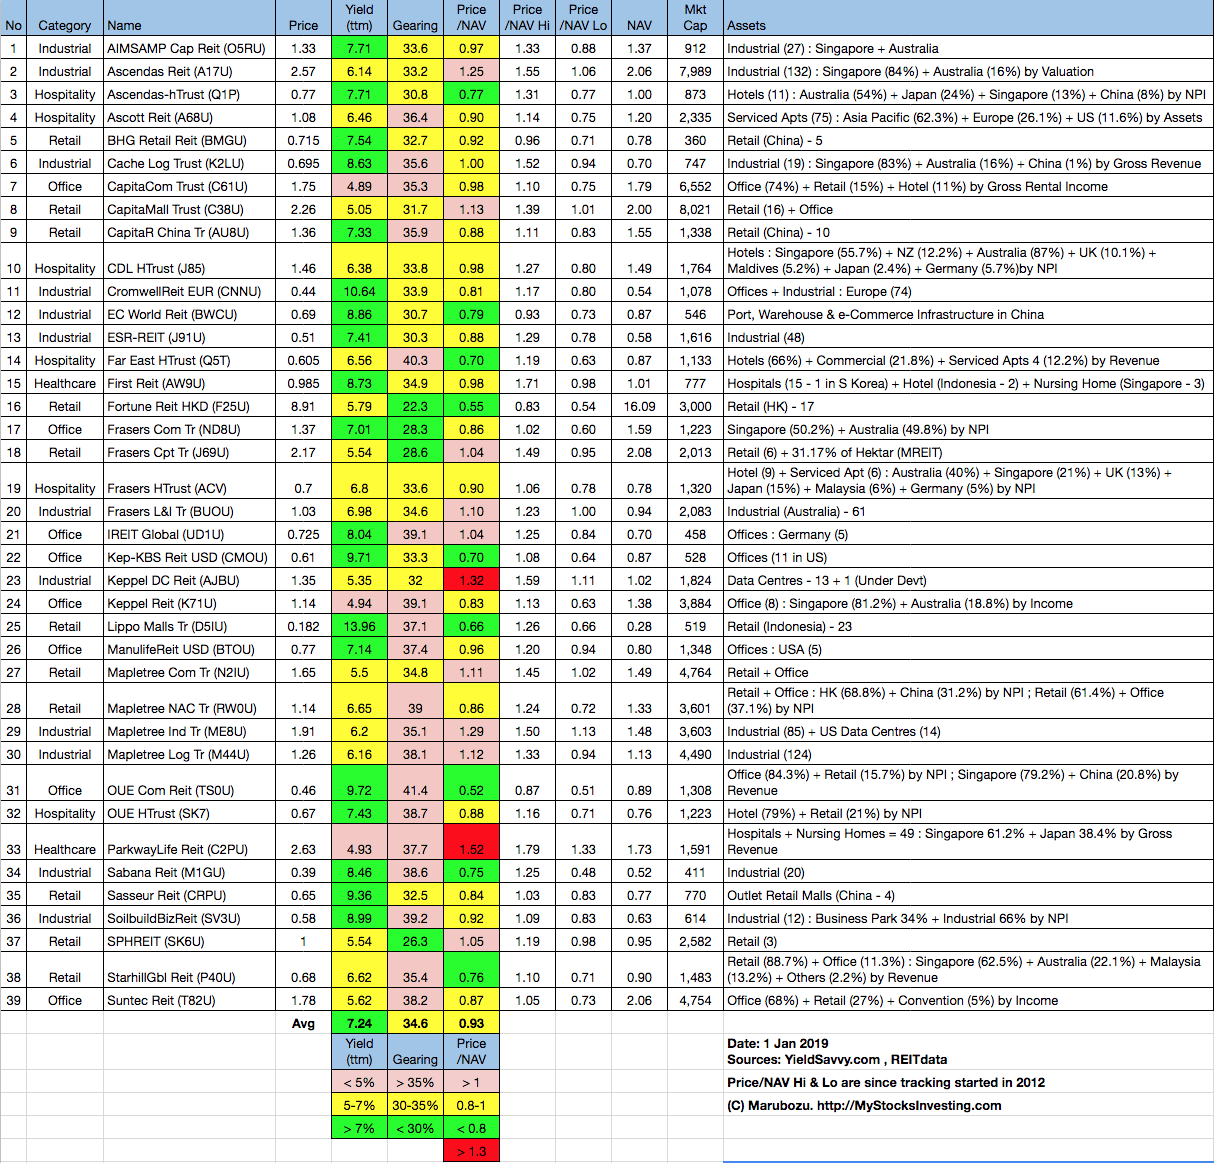The image size is (1214, 1163).
Task: Click legend cell '< 30%' gearing
Action: (415, 1128)
